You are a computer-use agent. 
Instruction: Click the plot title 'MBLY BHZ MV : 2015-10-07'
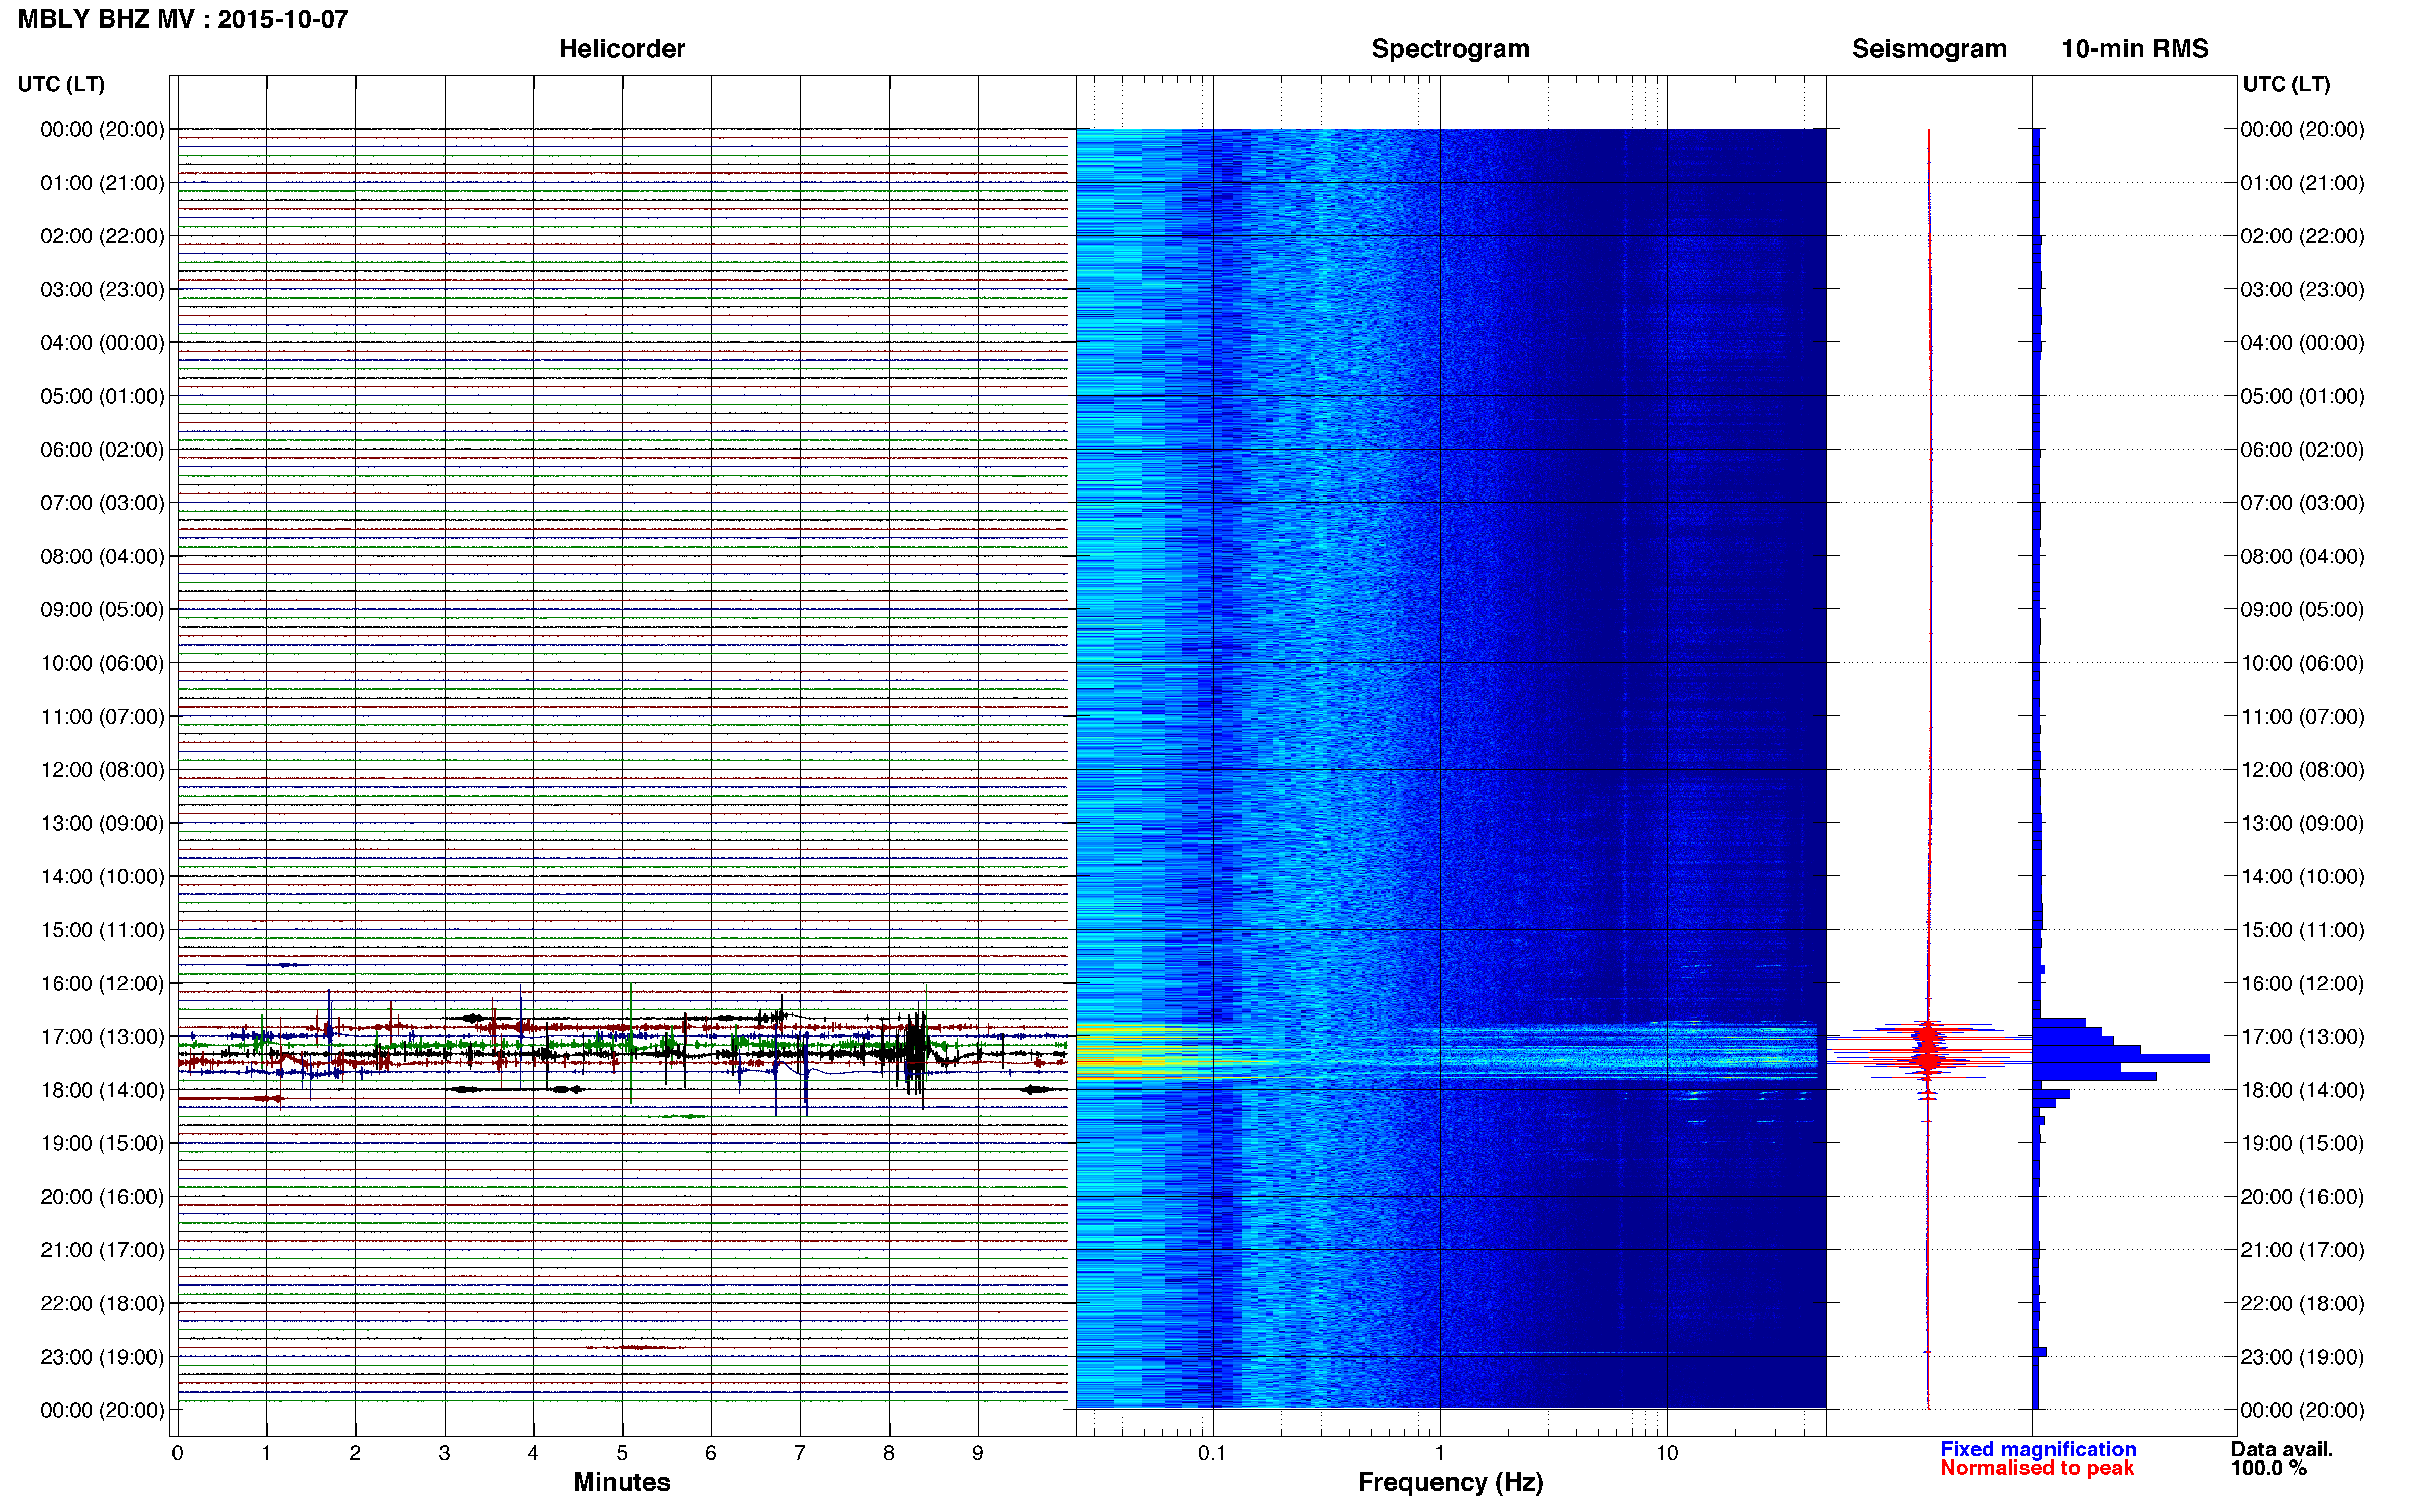(x=183, y=19)
